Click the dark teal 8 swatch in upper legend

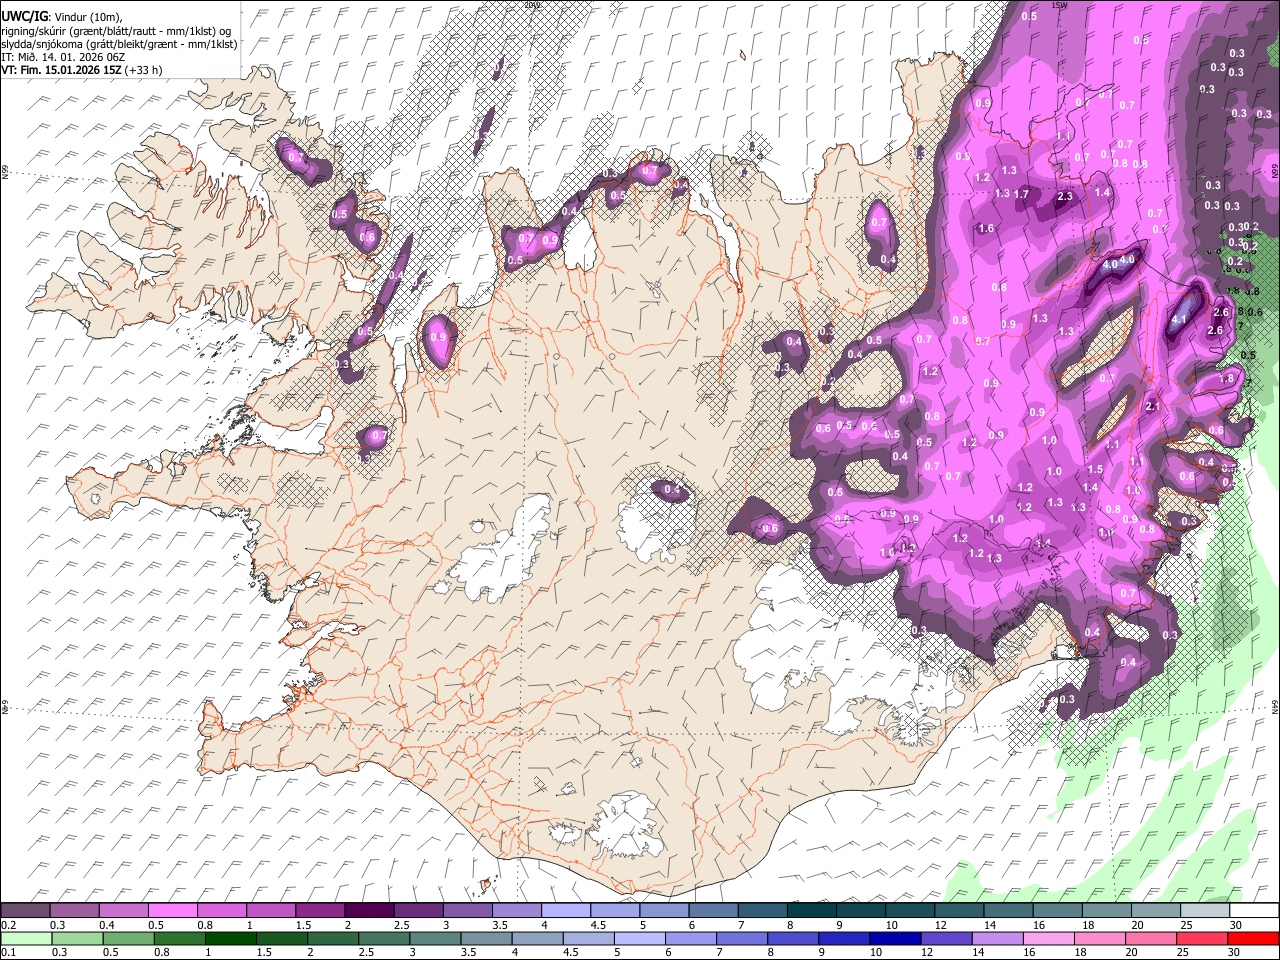812,911
